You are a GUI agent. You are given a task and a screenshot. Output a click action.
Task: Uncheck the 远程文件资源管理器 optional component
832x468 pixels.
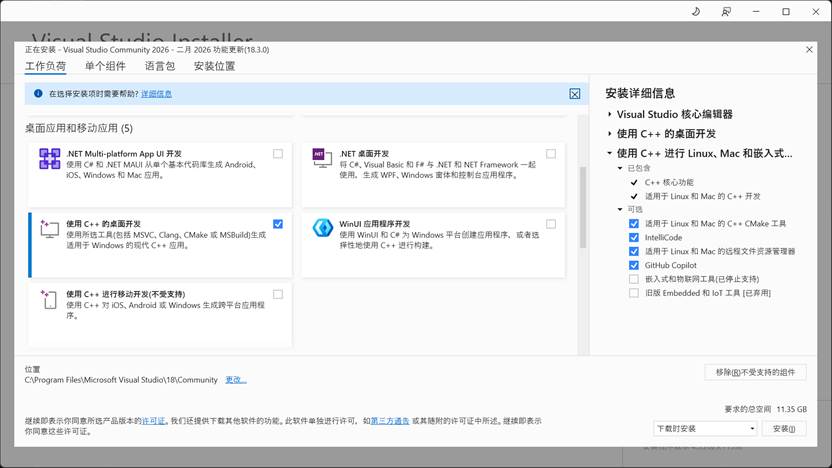click(634, 251)
